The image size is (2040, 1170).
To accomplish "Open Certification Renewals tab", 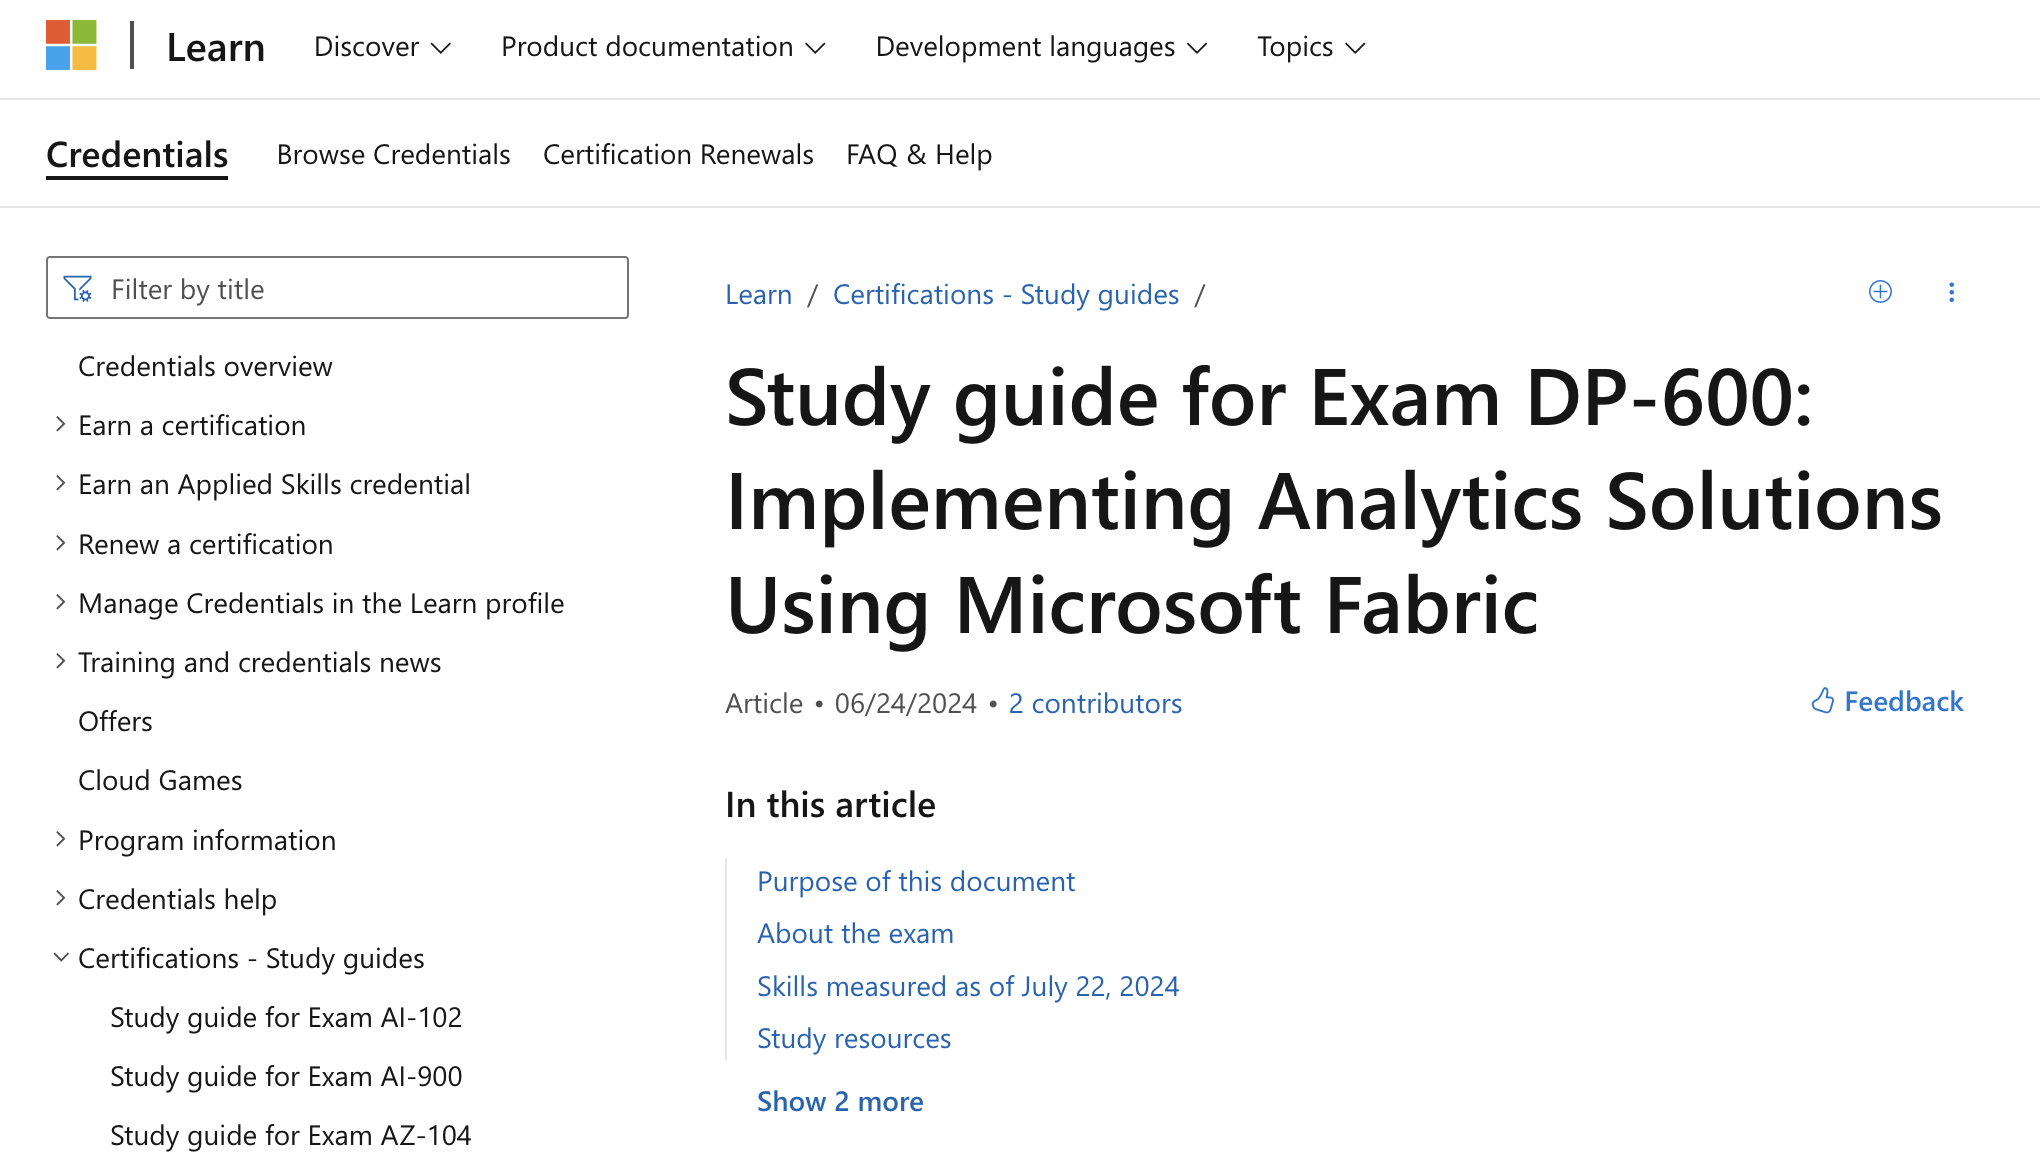I will coord(678,155).
